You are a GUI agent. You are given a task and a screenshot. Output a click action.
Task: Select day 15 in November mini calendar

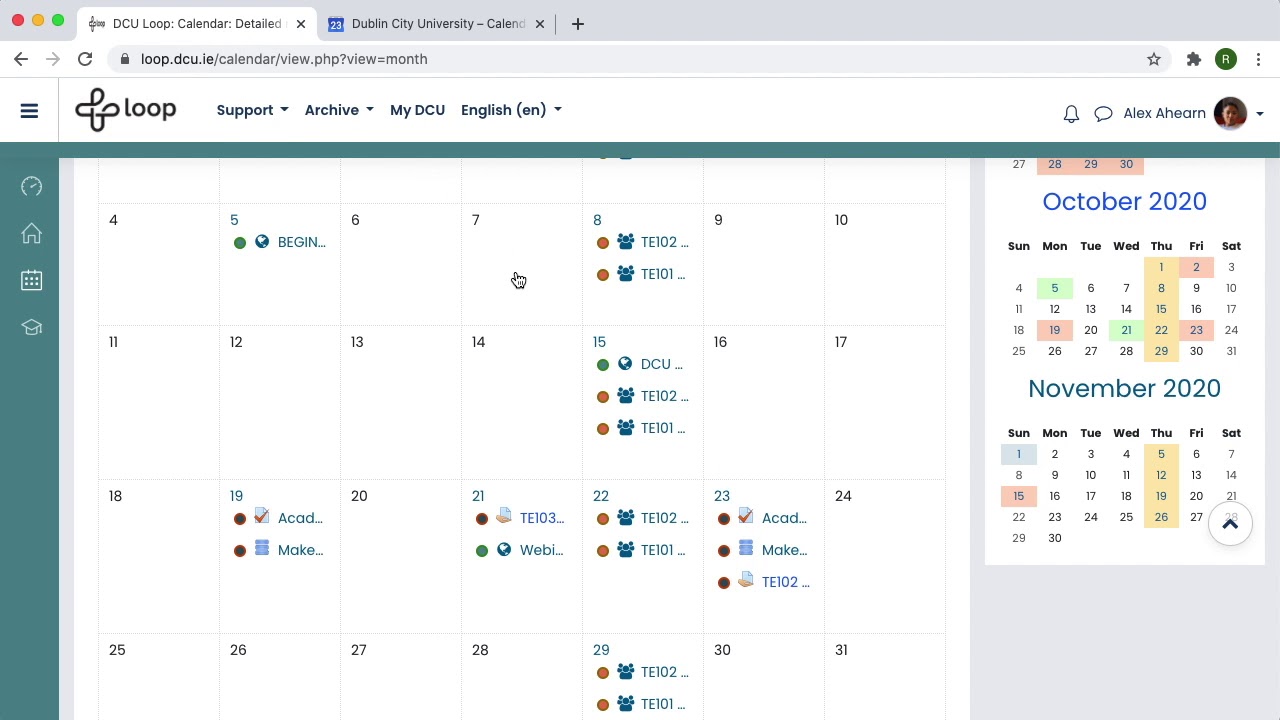(x=1018, y=496)
